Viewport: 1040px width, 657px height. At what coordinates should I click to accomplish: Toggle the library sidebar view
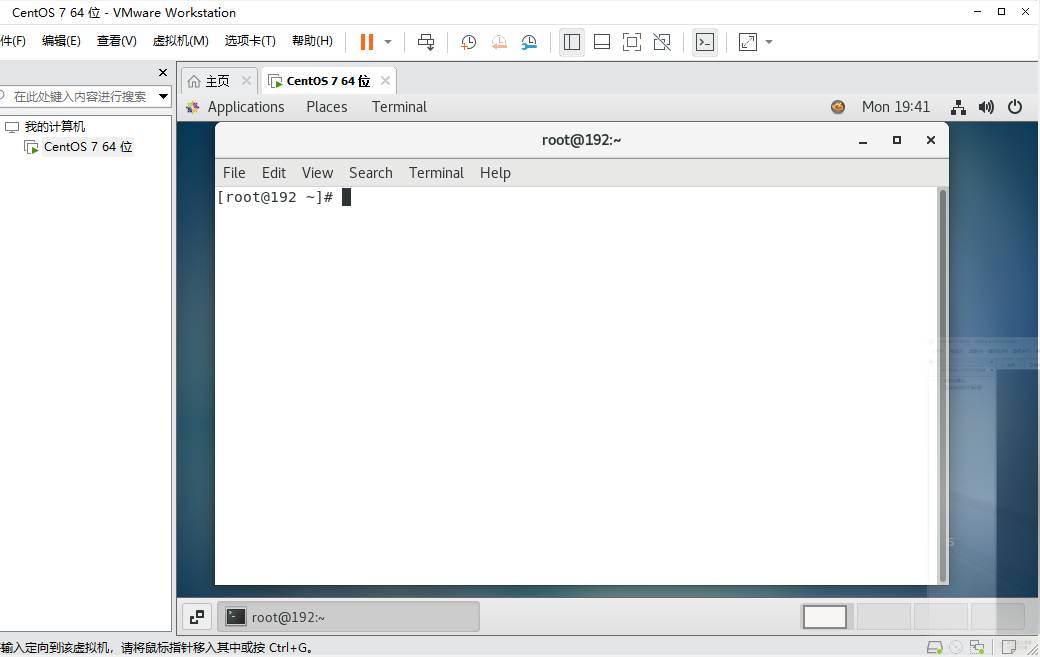click(x=572, y=42)
